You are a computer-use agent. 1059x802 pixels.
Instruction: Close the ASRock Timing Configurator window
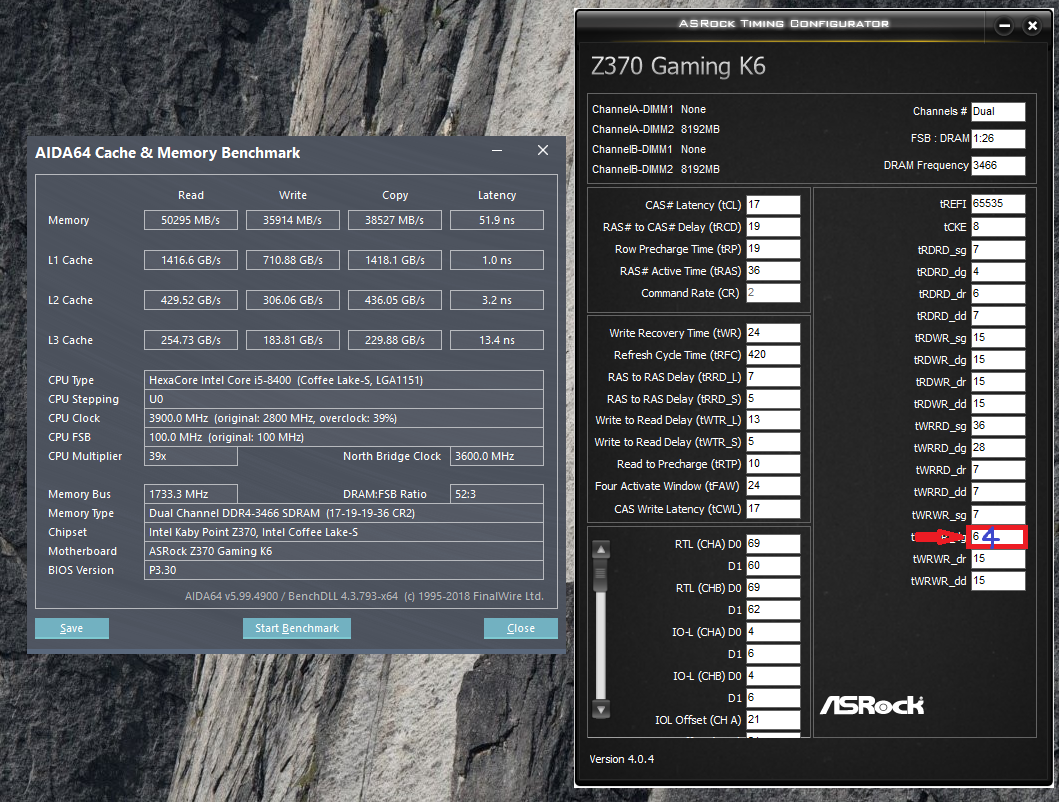[1032, 26]
